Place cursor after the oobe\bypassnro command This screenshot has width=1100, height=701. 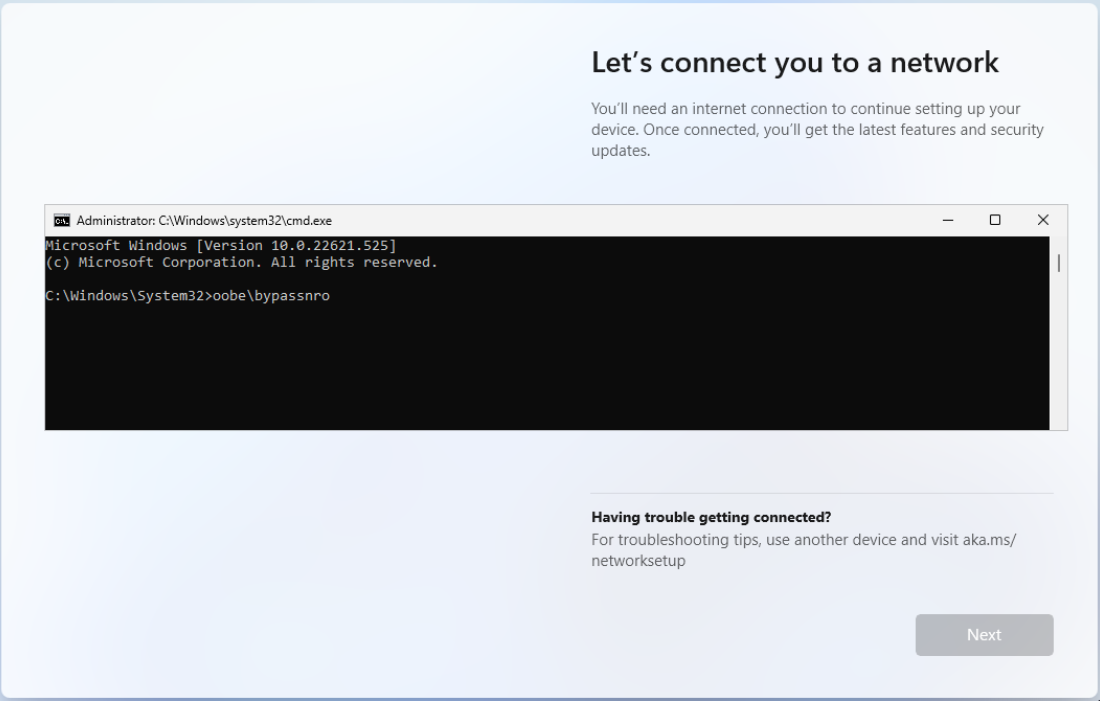point(335,295)
